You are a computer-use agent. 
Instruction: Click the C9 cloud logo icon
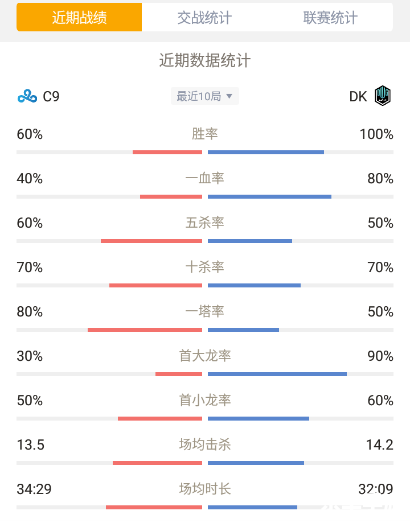(x=27, y=96)
